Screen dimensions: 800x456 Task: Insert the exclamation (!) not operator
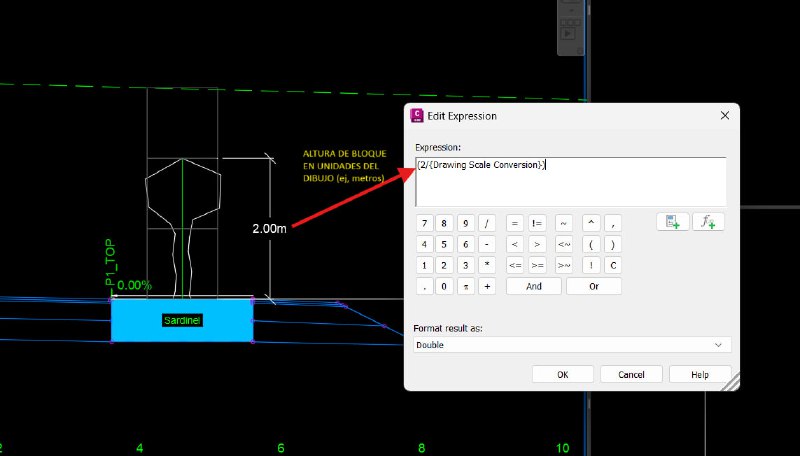pos(591,265)
